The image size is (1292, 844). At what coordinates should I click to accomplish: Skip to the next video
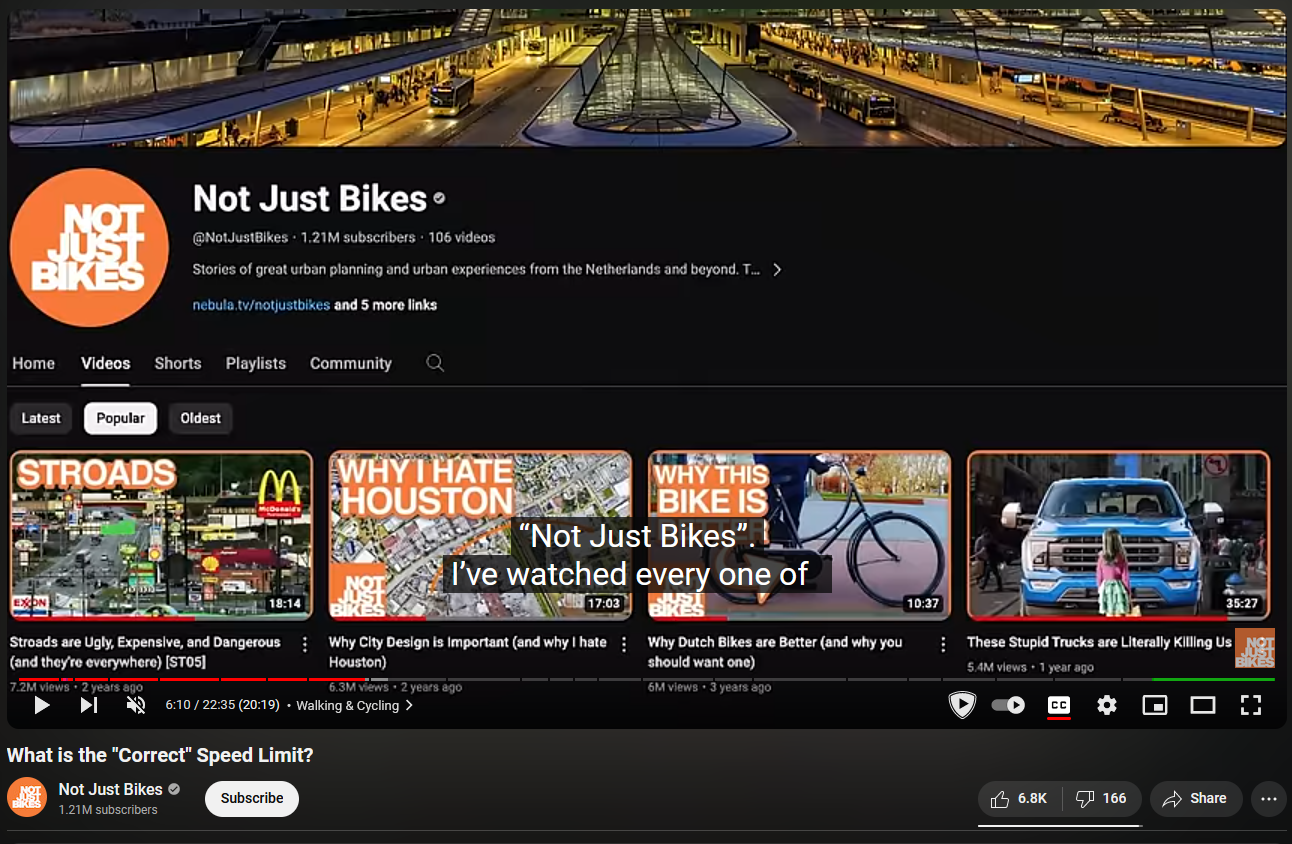(x=89, y=705)
